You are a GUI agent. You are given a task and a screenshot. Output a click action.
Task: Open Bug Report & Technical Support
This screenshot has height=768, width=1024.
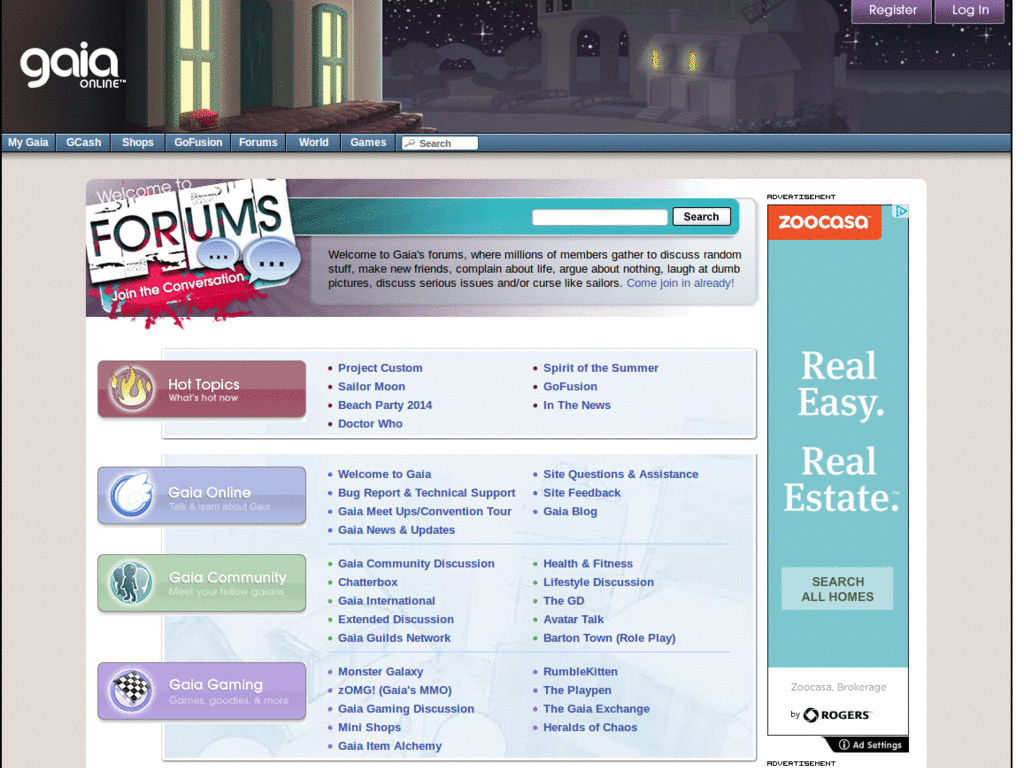click(x=426, y=493)
